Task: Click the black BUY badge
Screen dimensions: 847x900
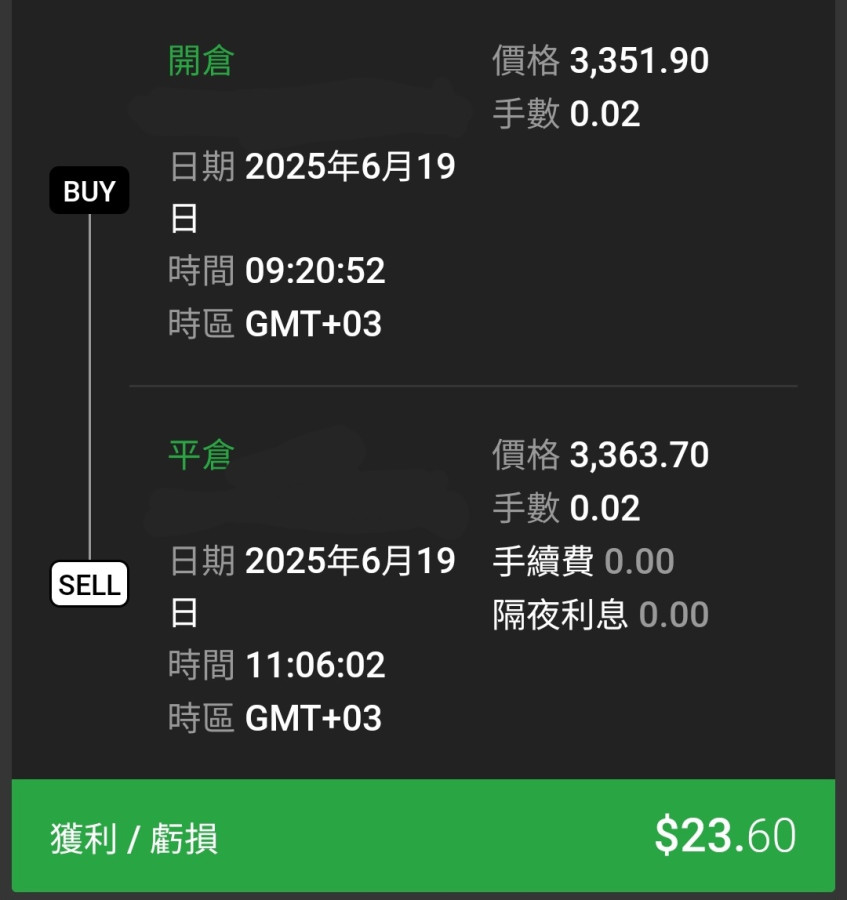Action: [x=89, y=191]
